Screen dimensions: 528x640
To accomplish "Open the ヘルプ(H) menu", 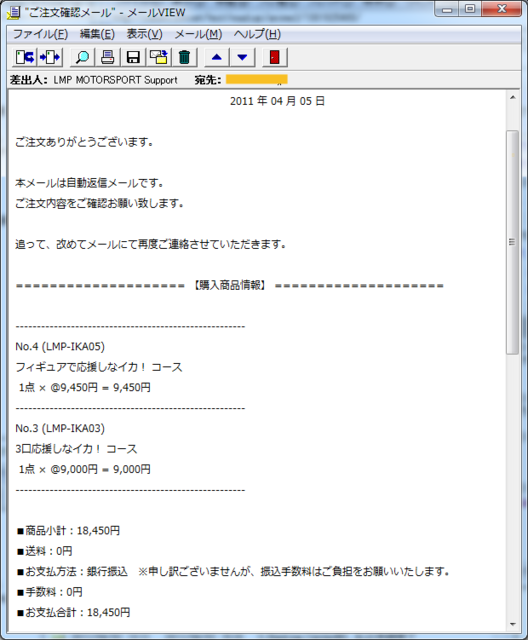I will pos(257,34).
